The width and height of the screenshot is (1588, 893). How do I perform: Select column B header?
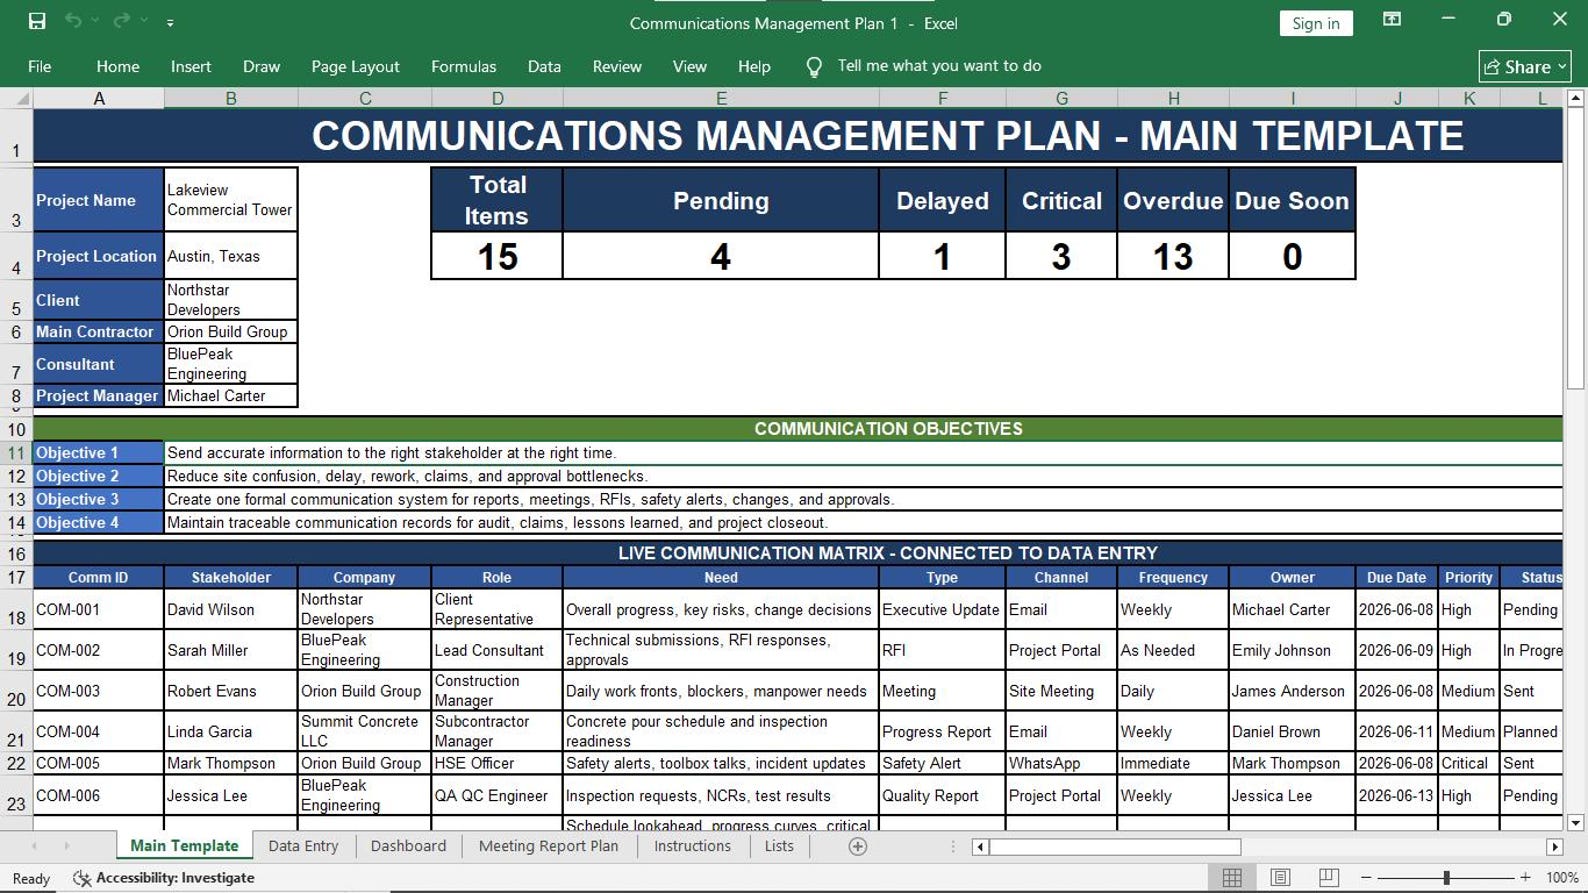(x=231, y=98)
